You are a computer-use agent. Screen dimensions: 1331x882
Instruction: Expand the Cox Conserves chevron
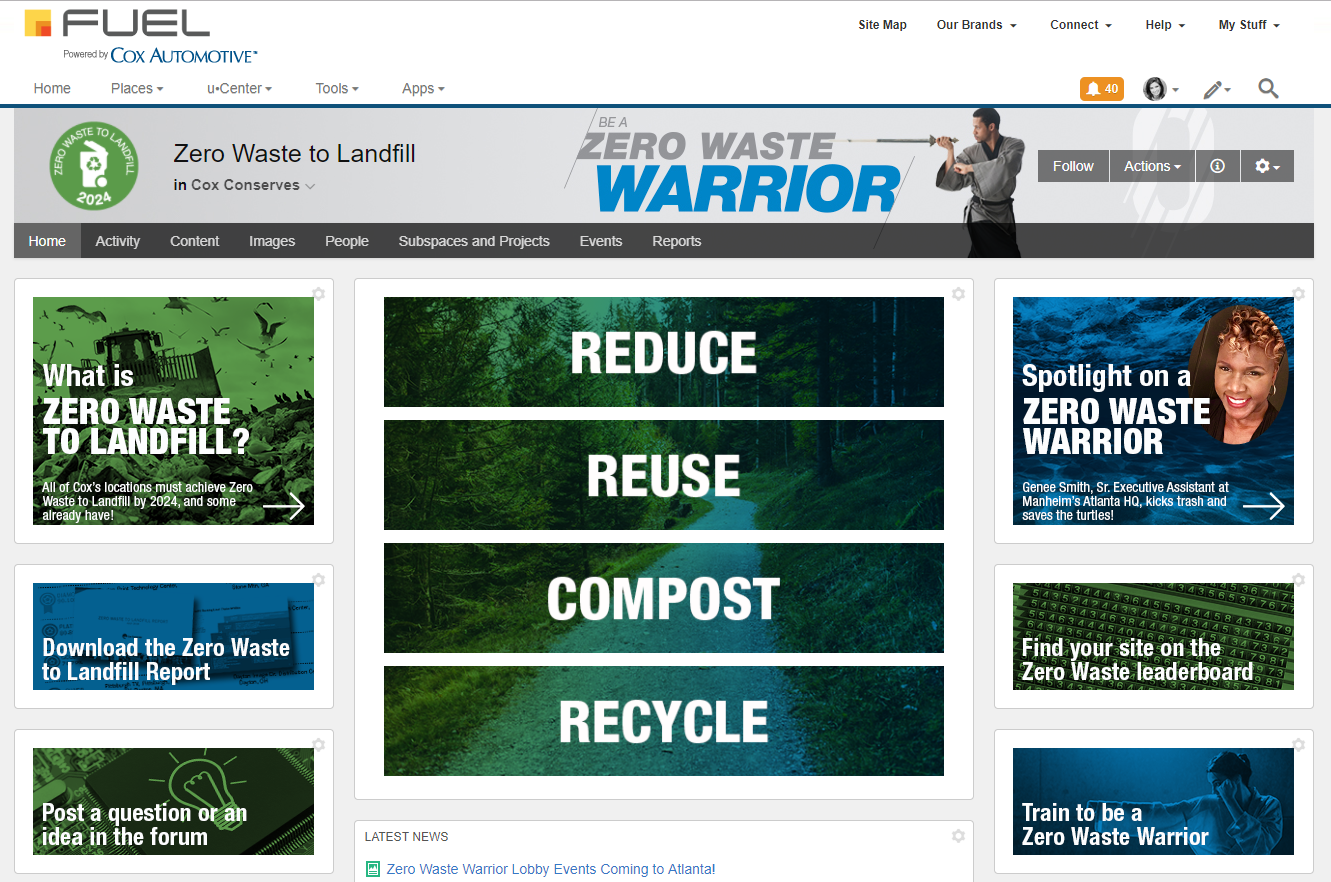[310, 186]
